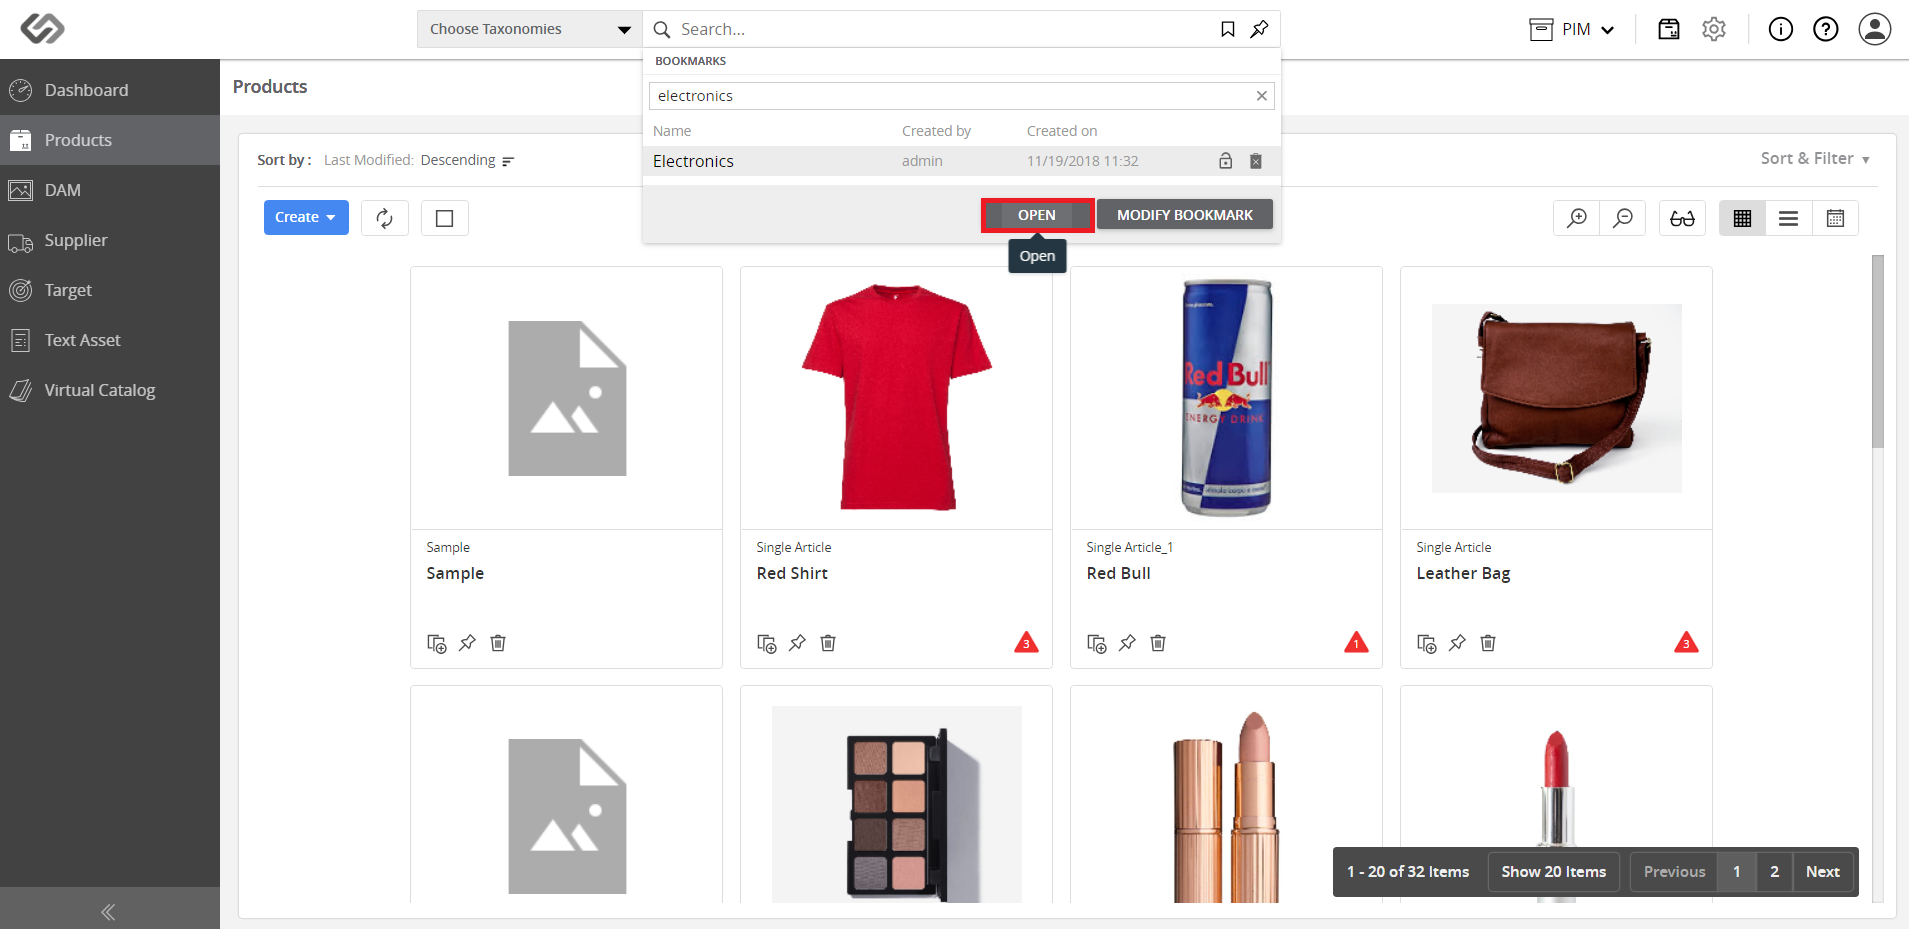Viewport: 1909px width, 929px height.
Task: Open Virtual Catalog in the sidebar
Action: pos(110,390)
